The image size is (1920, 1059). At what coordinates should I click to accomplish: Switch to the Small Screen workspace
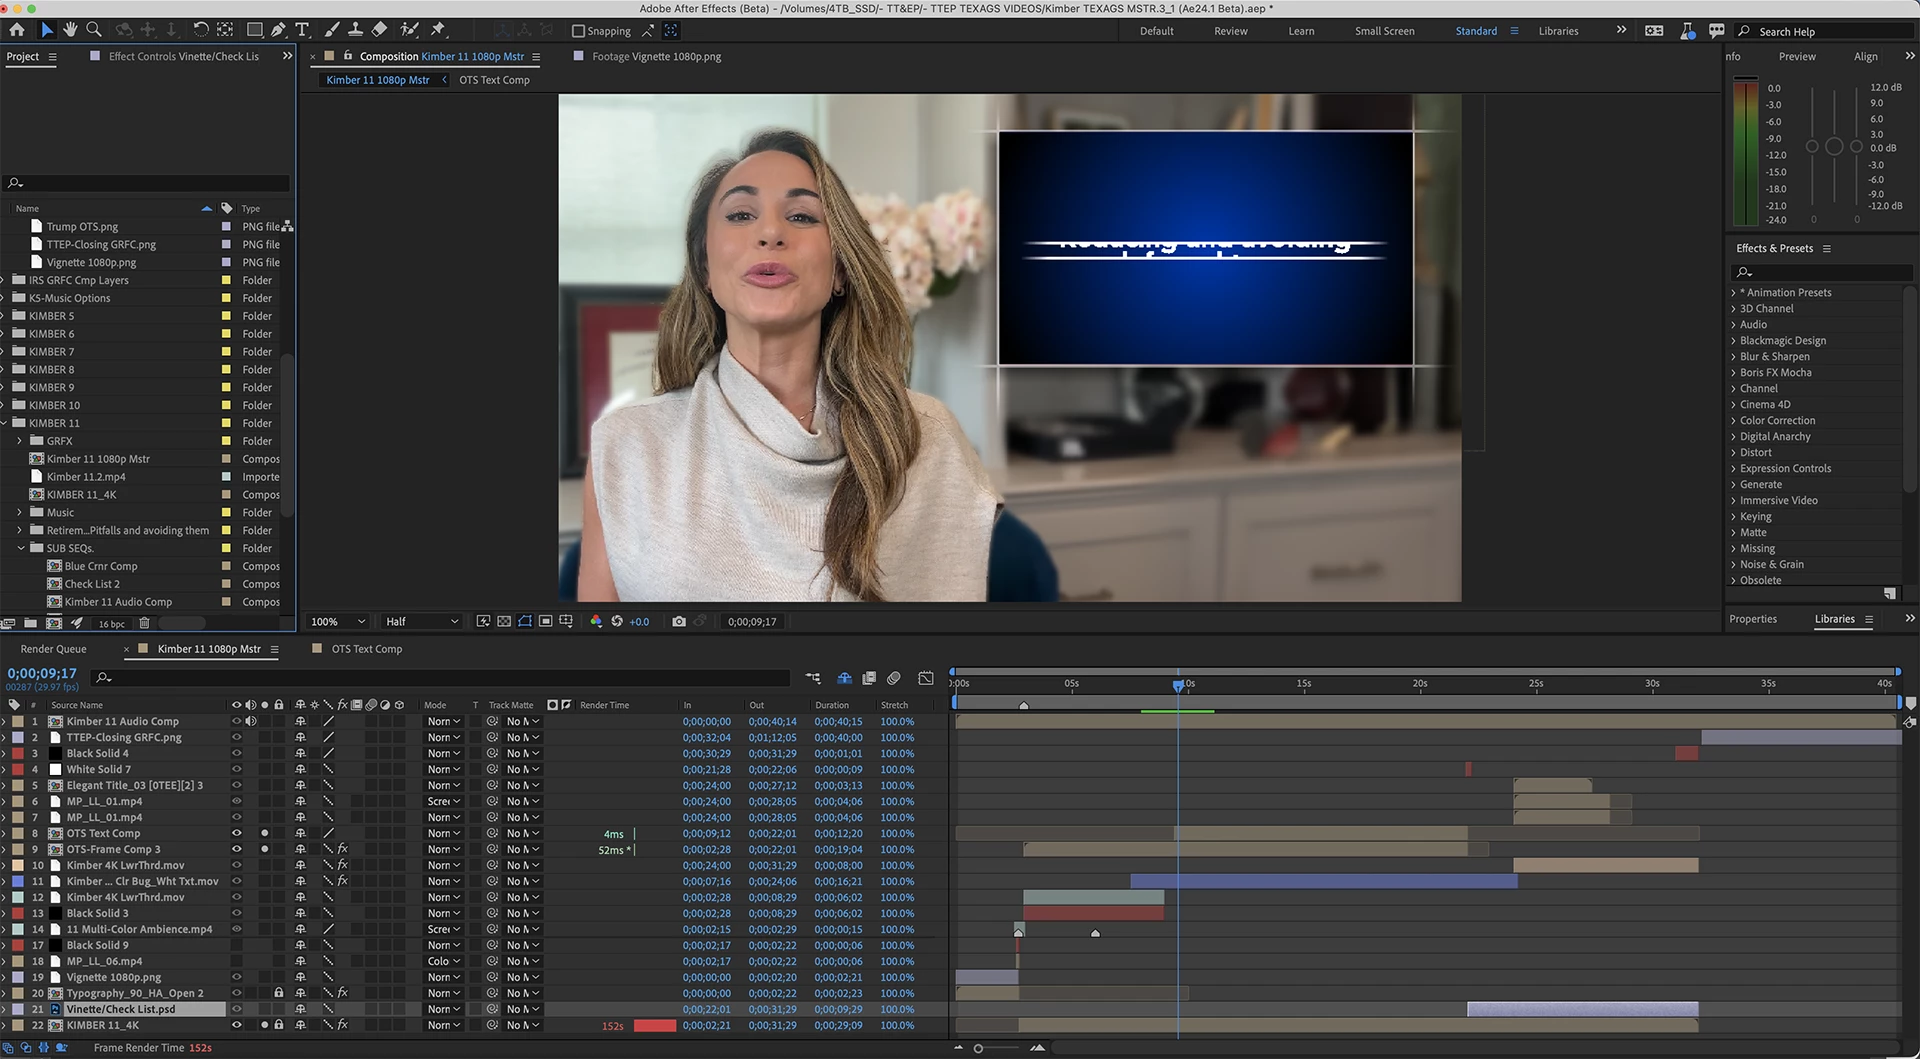[x=1384, y=31]
